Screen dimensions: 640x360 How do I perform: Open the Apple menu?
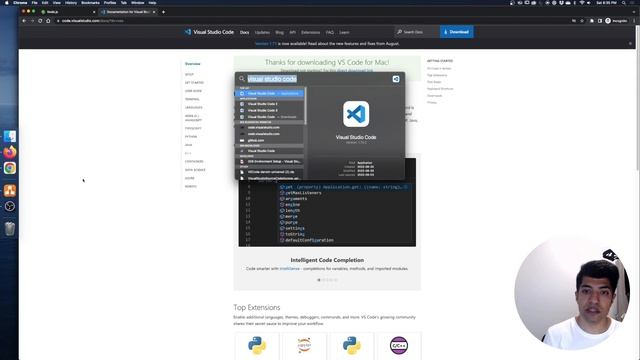pyautogui.click(x=7, y=2)
